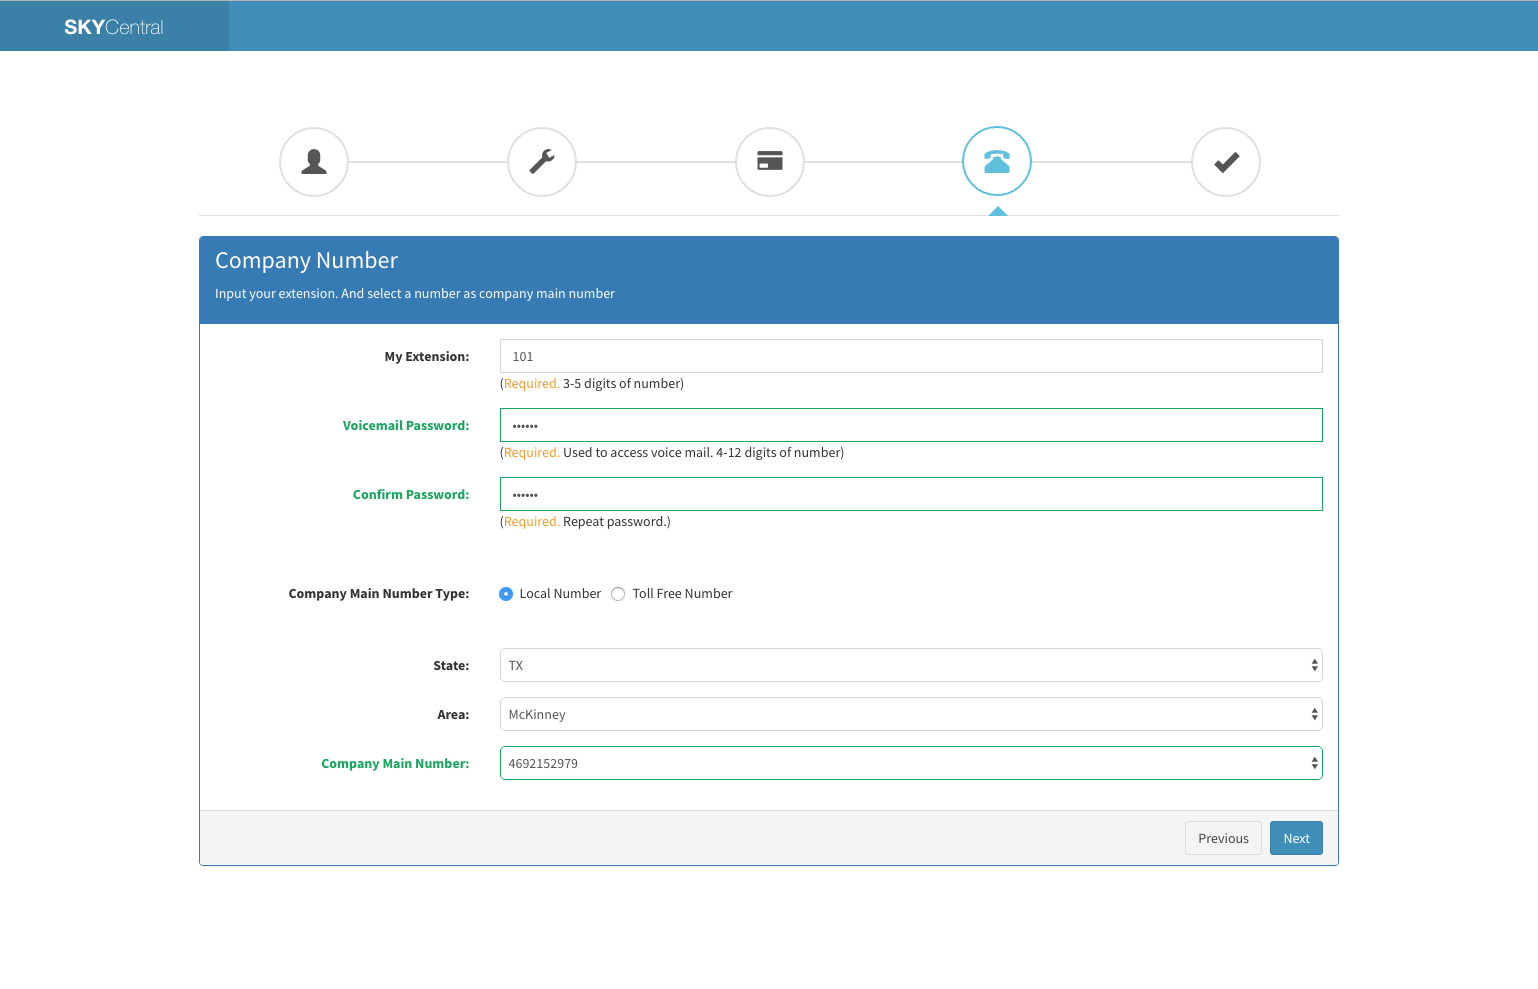Go back with the Previous button

(1223, 838)
